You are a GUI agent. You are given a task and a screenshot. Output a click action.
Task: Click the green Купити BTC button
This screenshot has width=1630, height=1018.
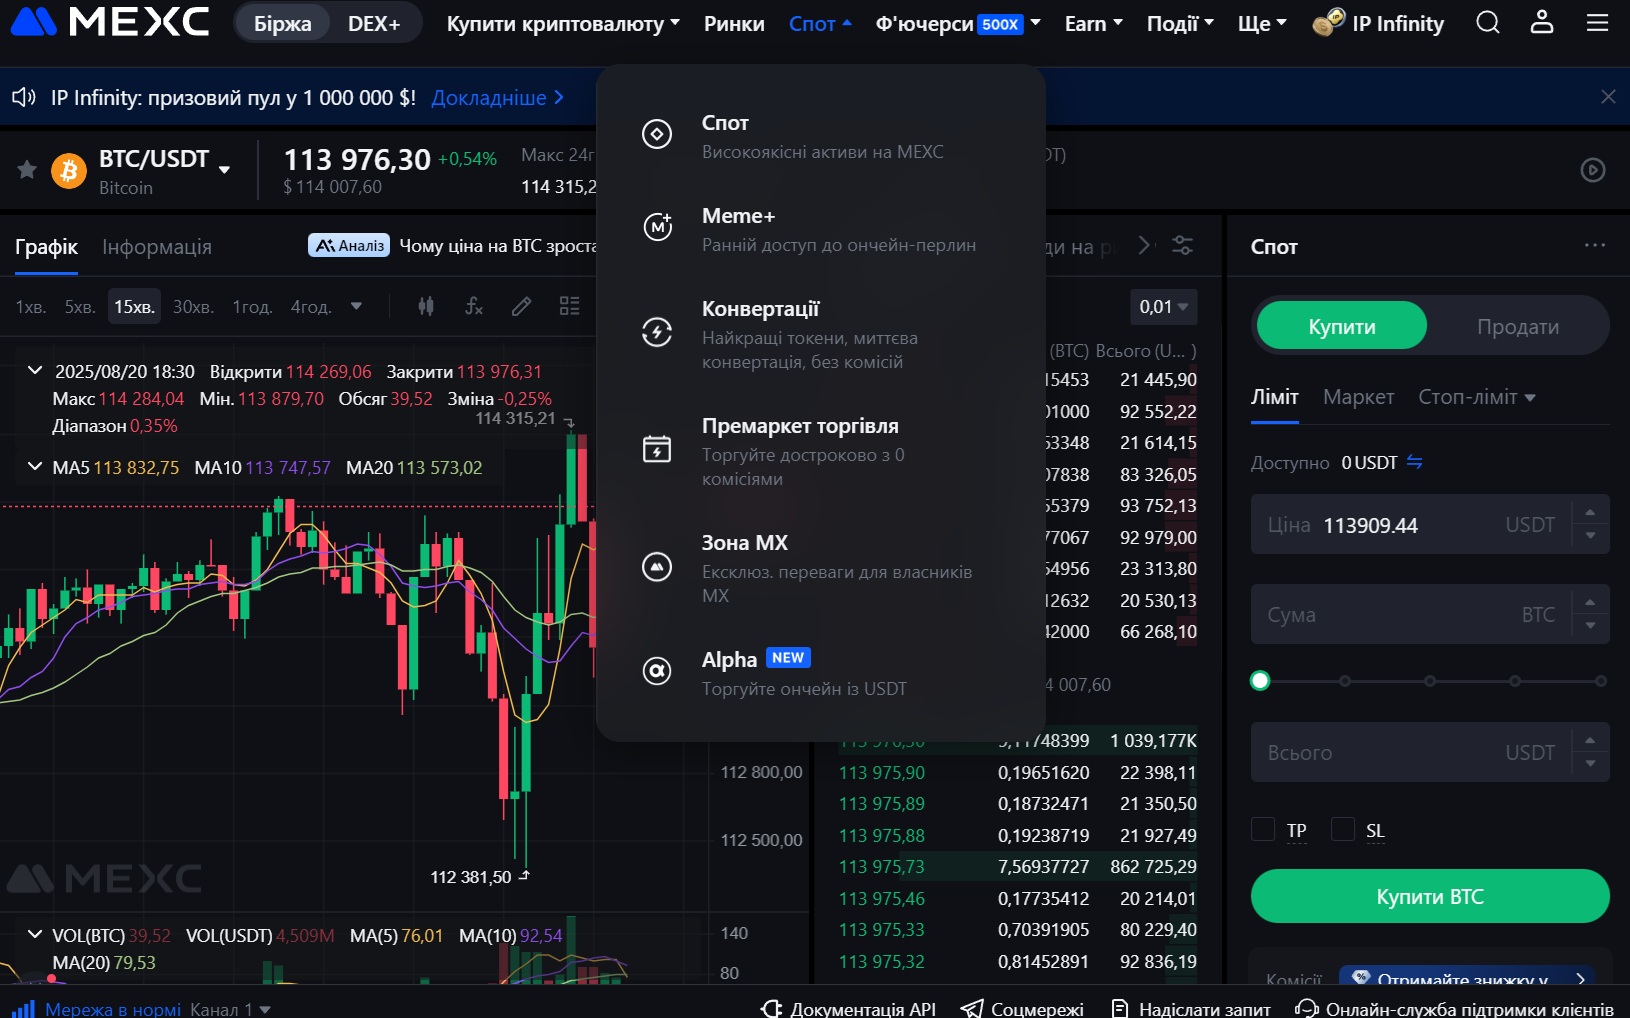click(x=1430, y=896)
